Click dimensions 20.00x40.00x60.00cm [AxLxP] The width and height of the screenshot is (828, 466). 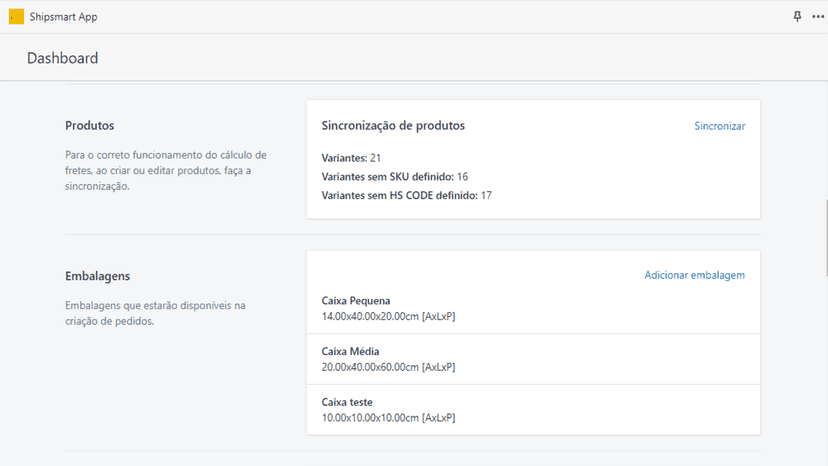(388, 367)
